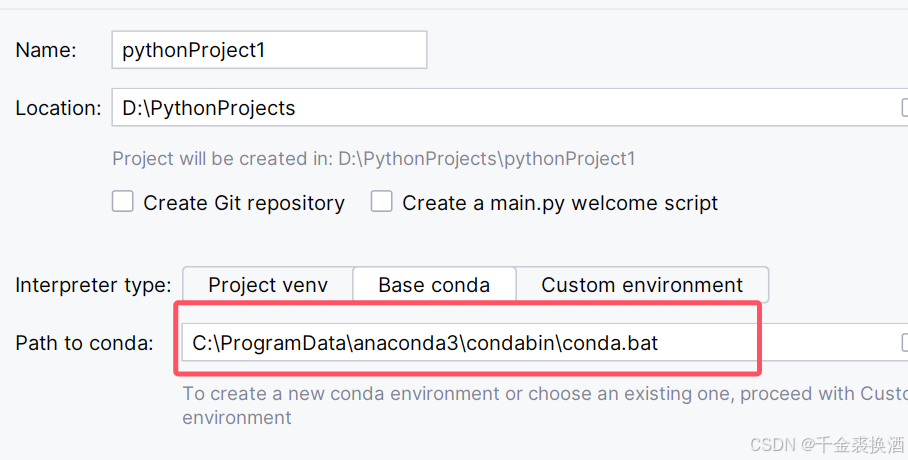Viewport: 908px width, 460px height.
Task: Click the conda.bat path in Path to conda
Action: coord(425,343)
